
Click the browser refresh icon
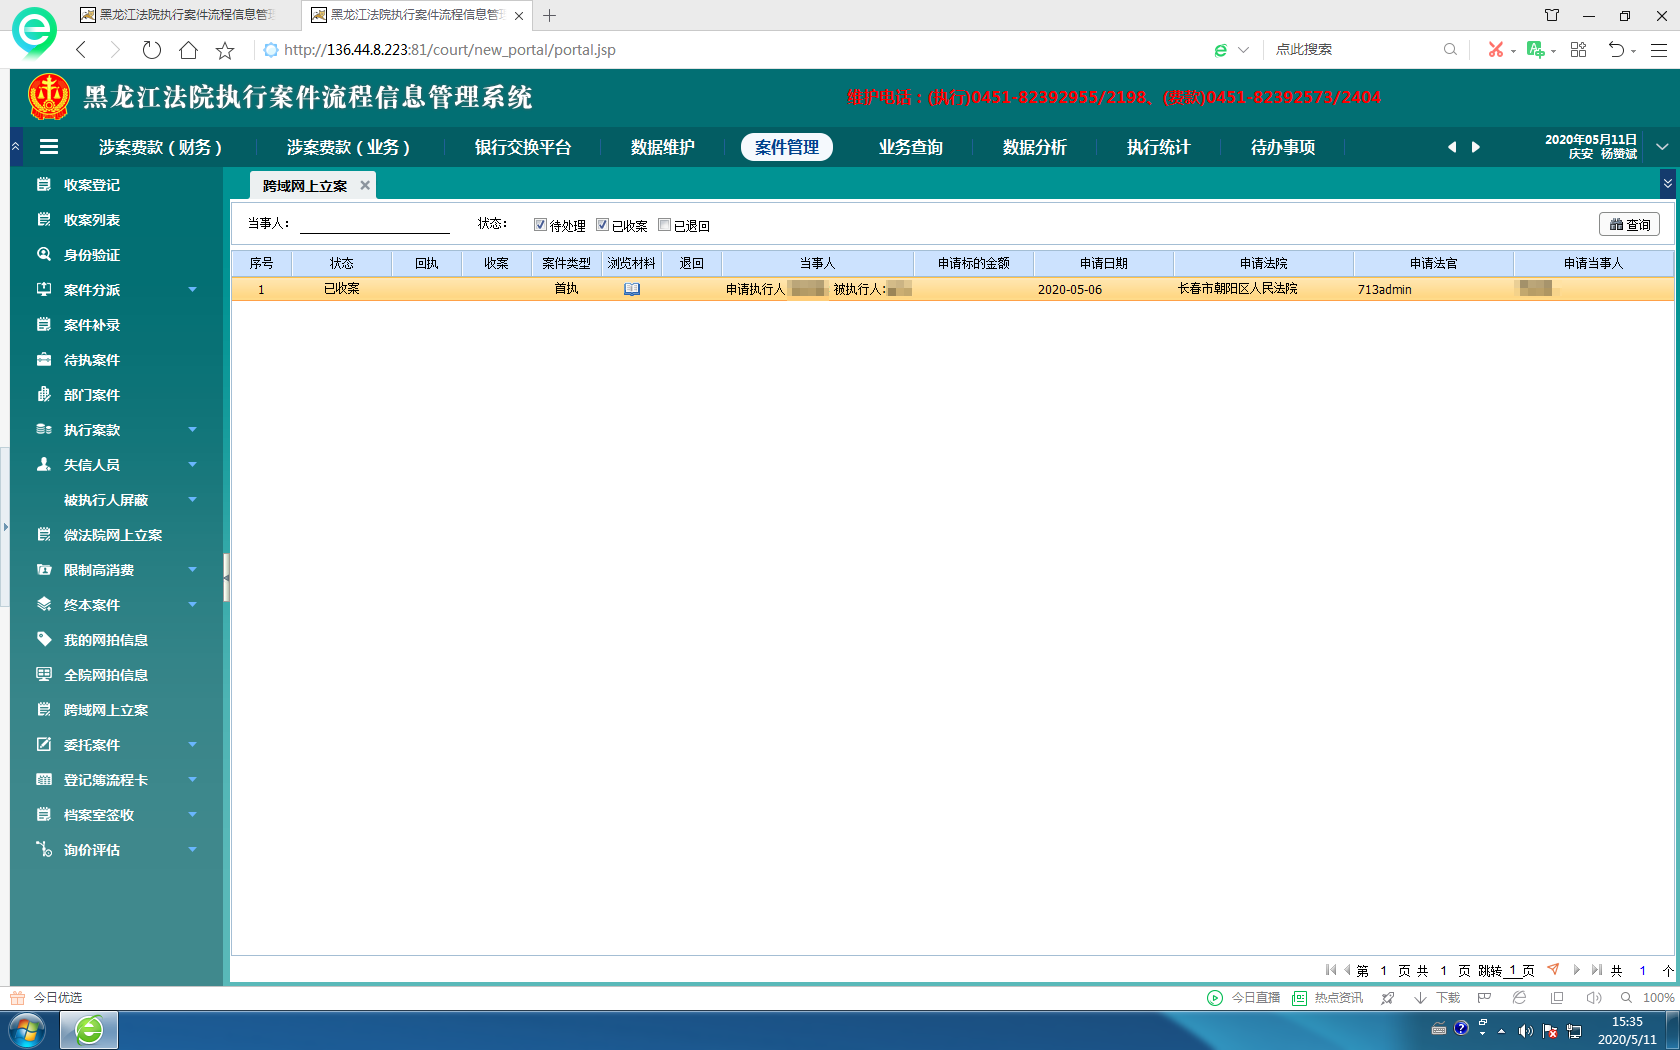[x=151, y=50]
